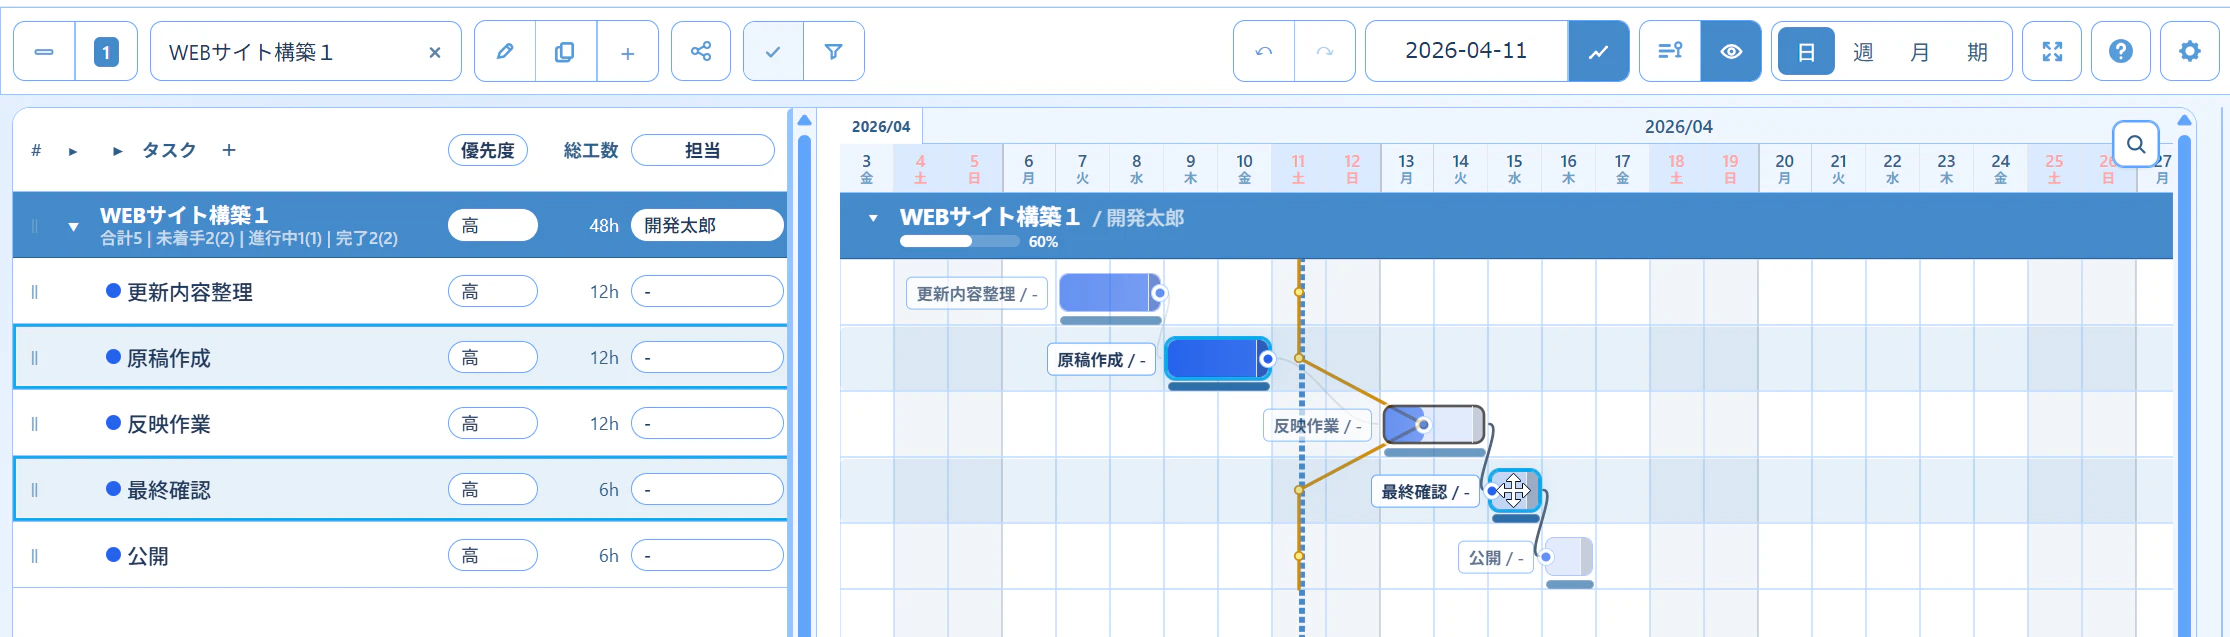The width and height of the screenshot is (2230, 637).
Task: Click the blue status dot of 公開
Action: (113, 554)
